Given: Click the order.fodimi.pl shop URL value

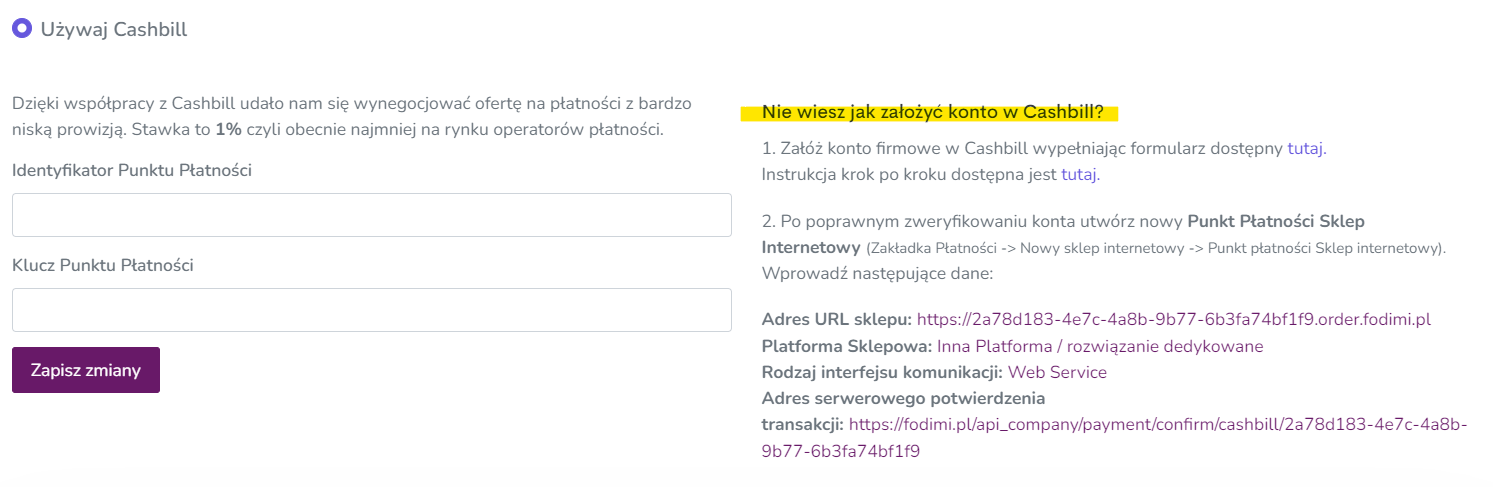Looking at the screenshot, I should pyautogui.click(x=1174, y=320).
